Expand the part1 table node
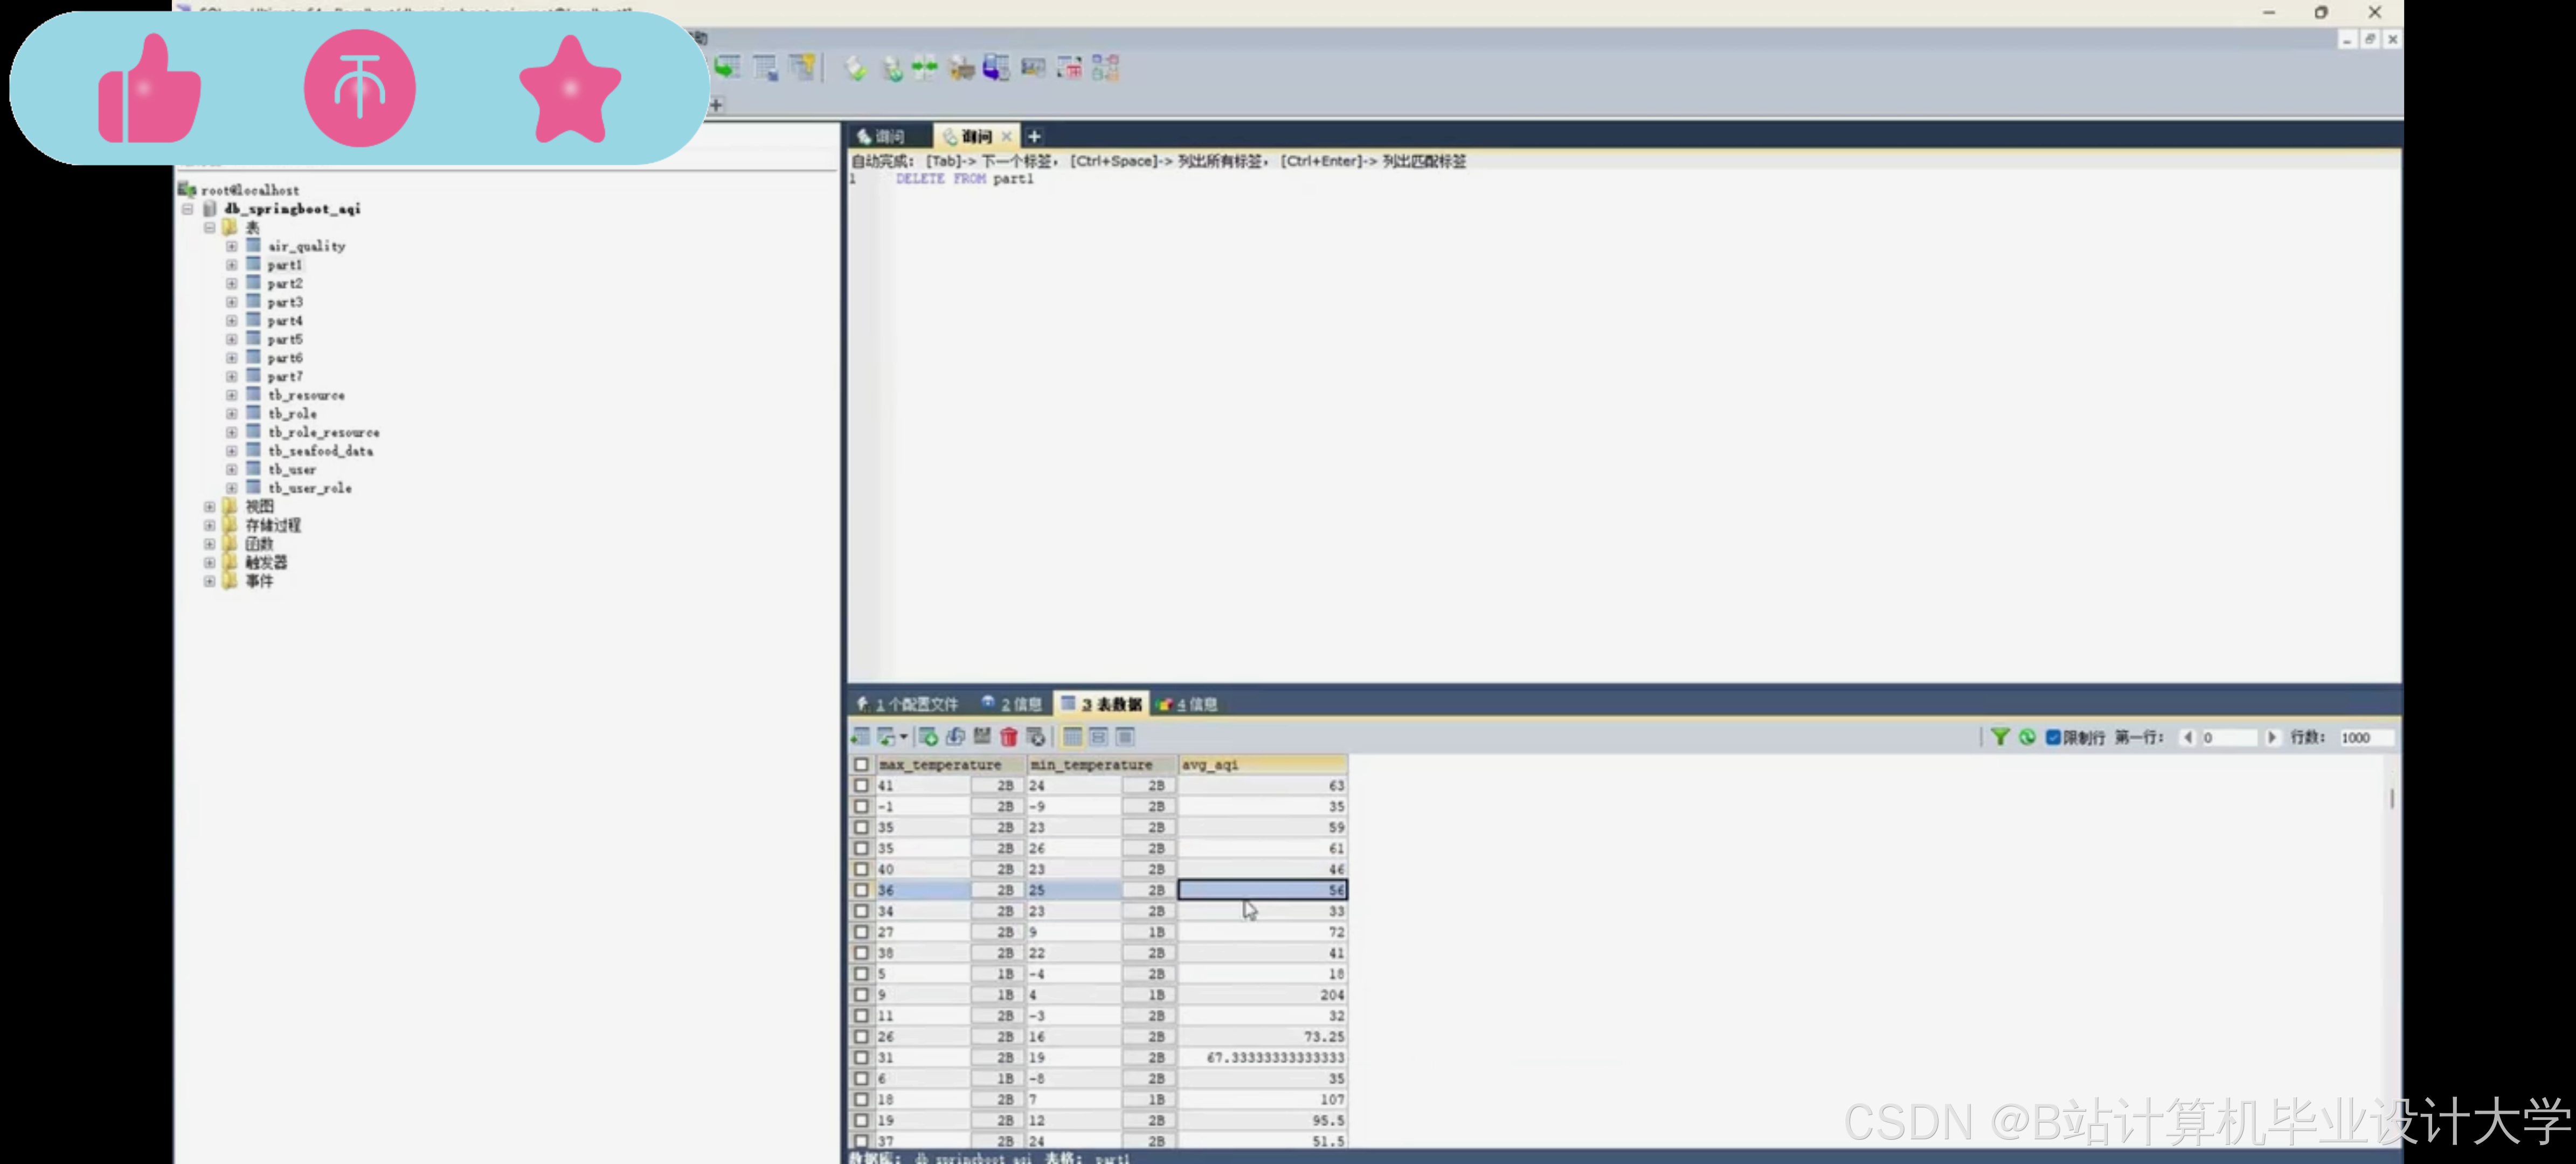The image size is (2576, 1164). tap(231, 265)
